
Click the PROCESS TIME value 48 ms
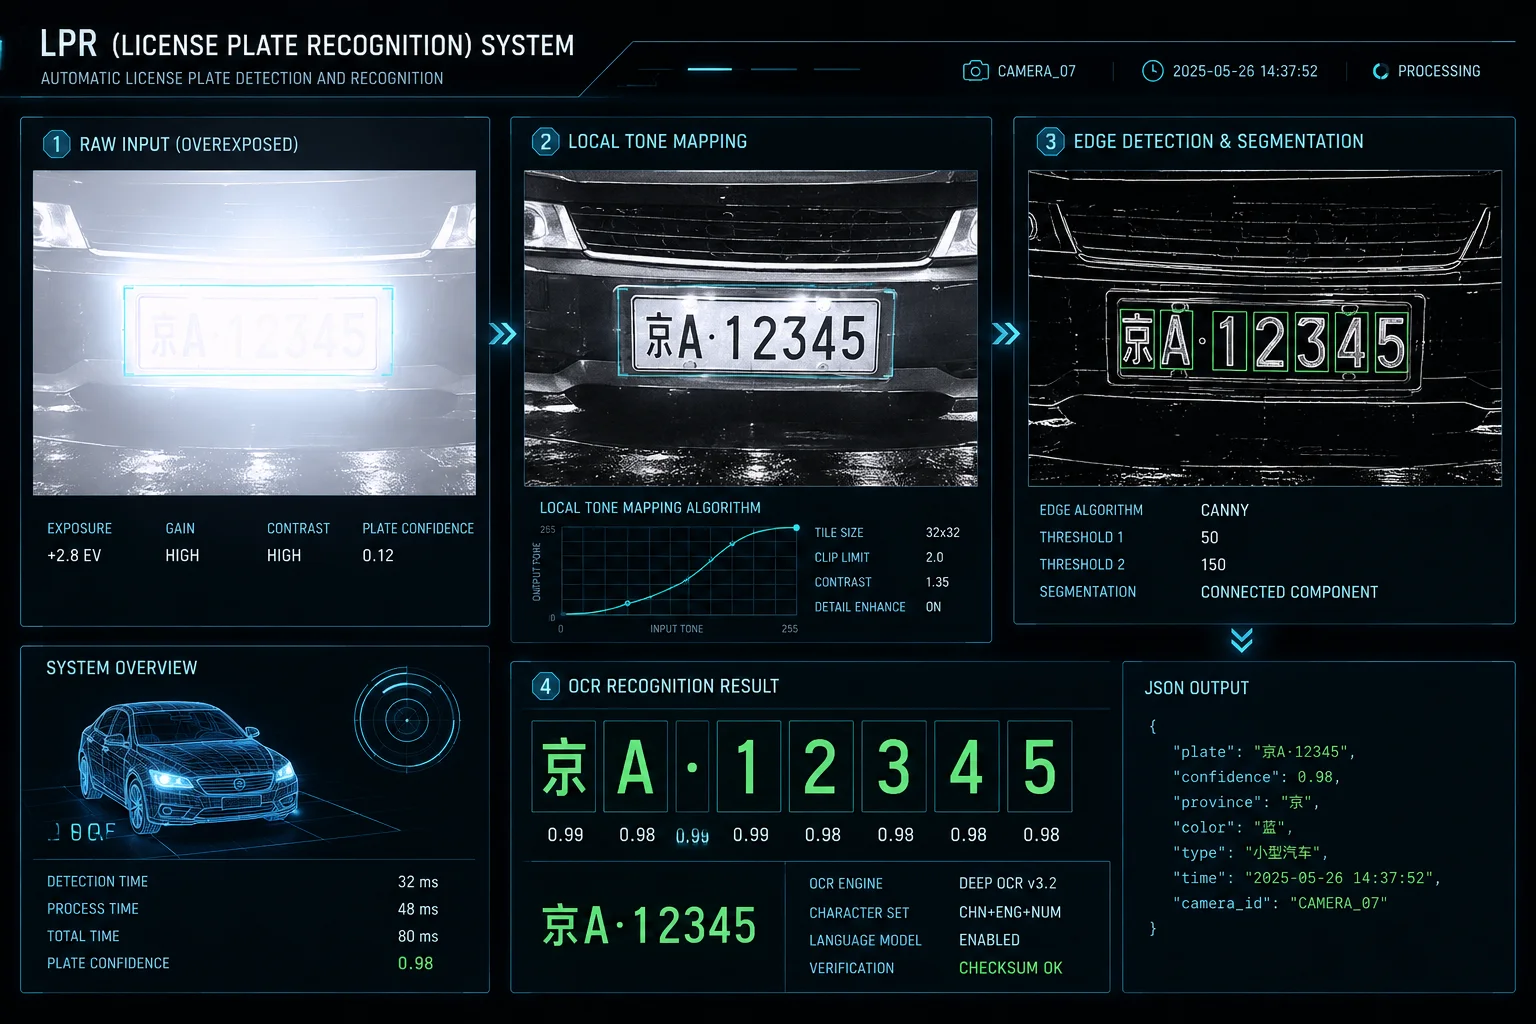418,909
